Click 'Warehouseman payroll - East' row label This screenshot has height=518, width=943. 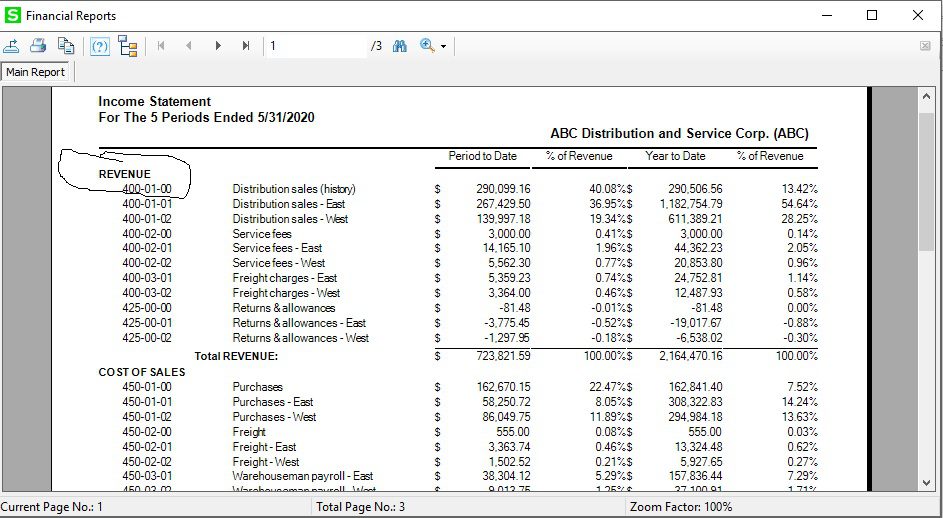tap(303, 476)
